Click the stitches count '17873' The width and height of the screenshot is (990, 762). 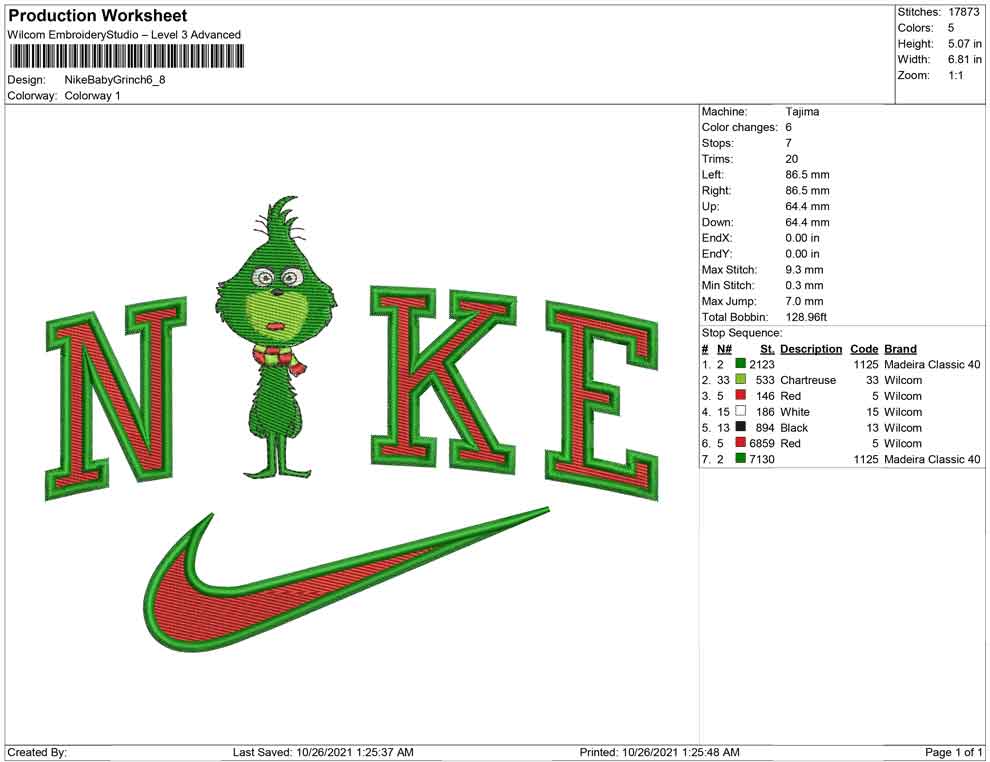point(963,12)
